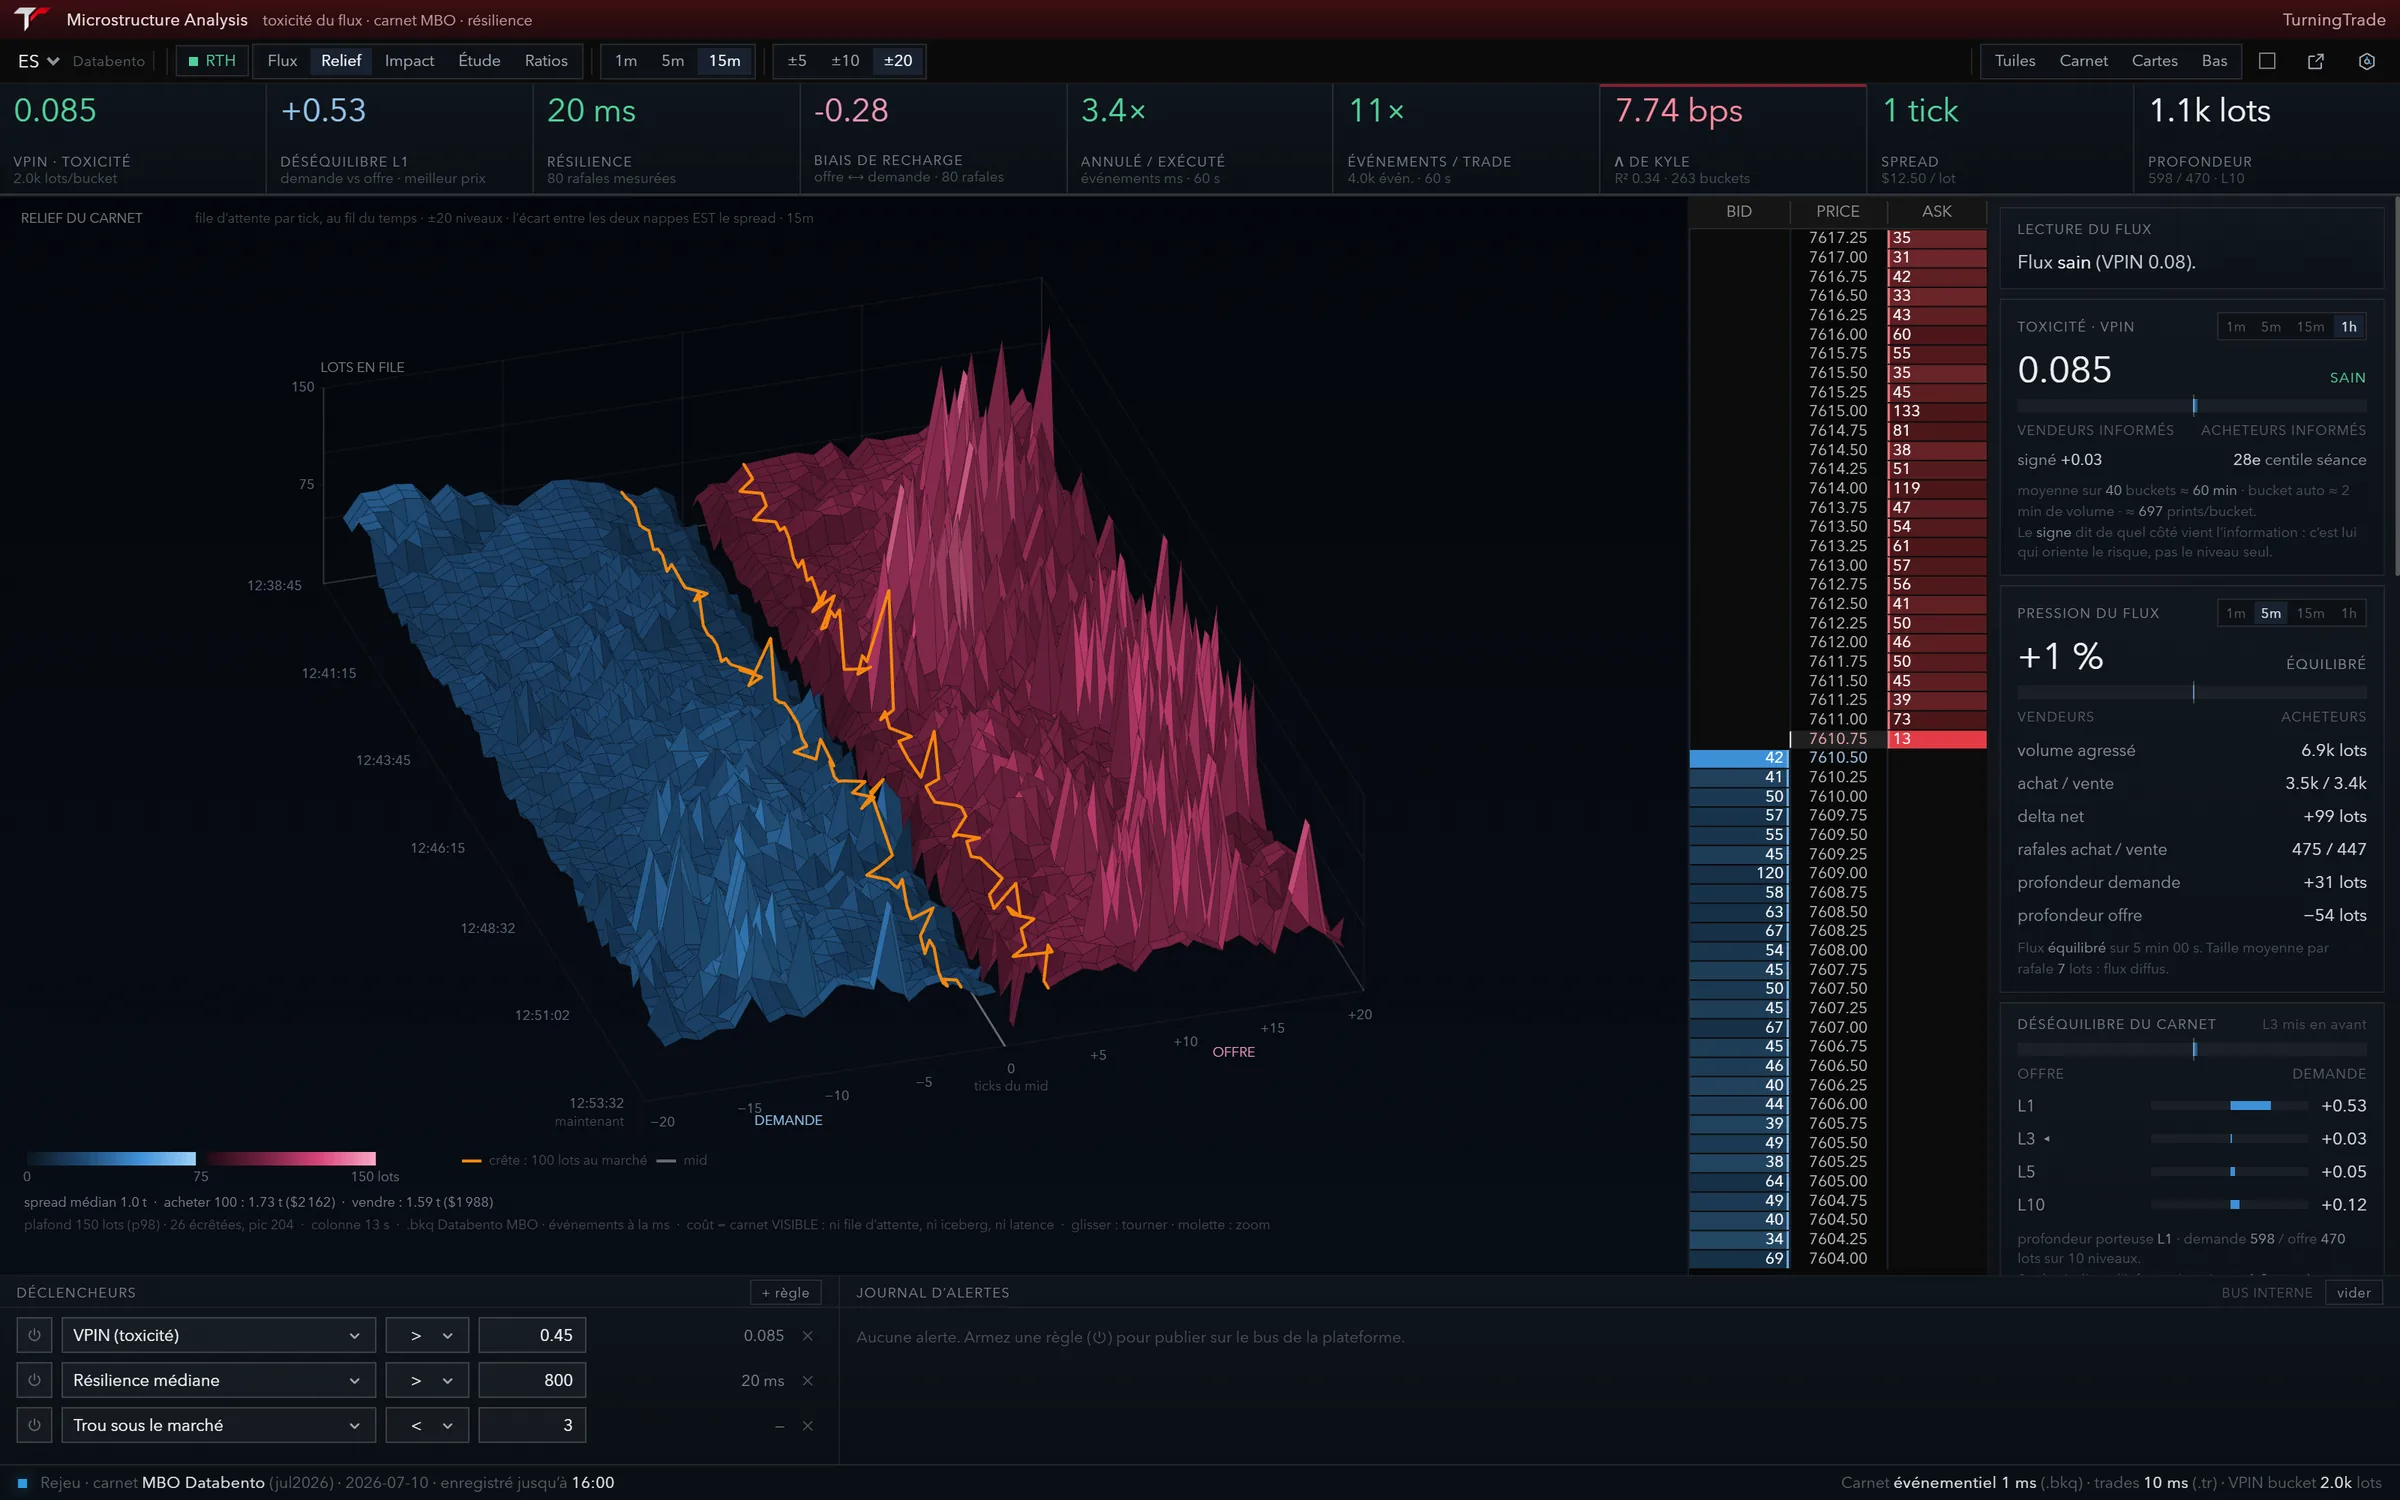The image size is (2400, 1500).
Task: Open the Cartes layout button
Action: point(2154,61)
